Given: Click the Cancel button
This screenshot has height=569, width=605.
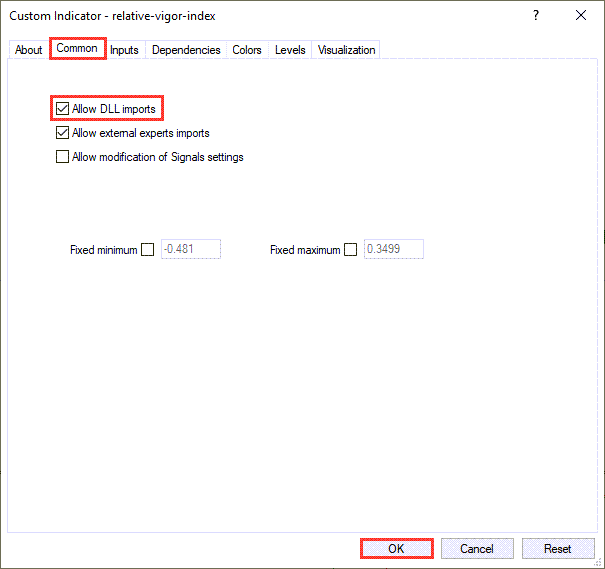Looking at the screenshot, I should (x=477, y=549).
